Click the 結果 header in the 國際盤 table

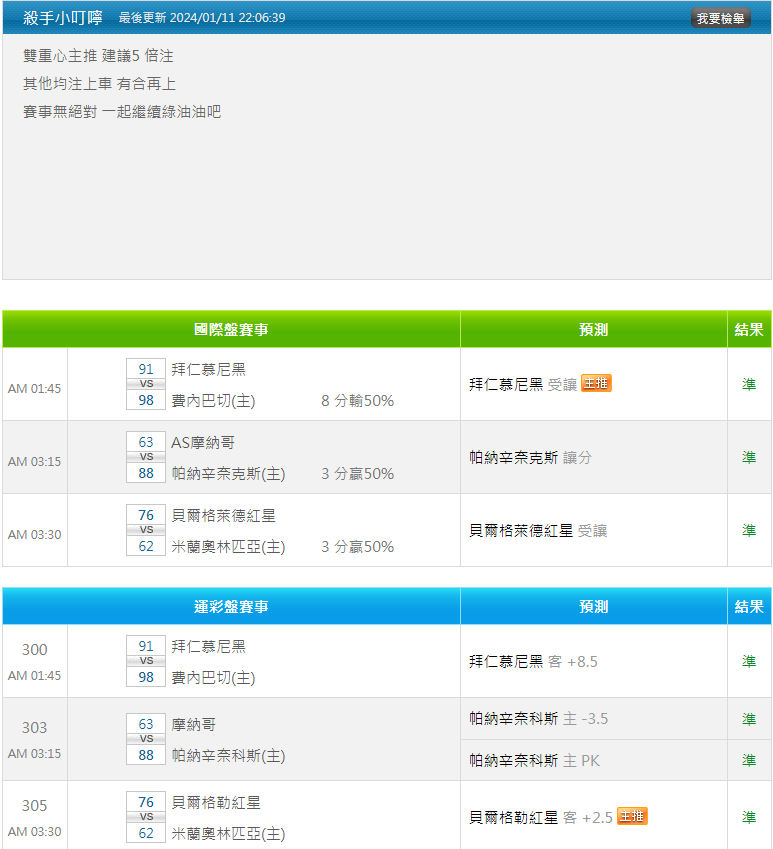pos(749,329)
